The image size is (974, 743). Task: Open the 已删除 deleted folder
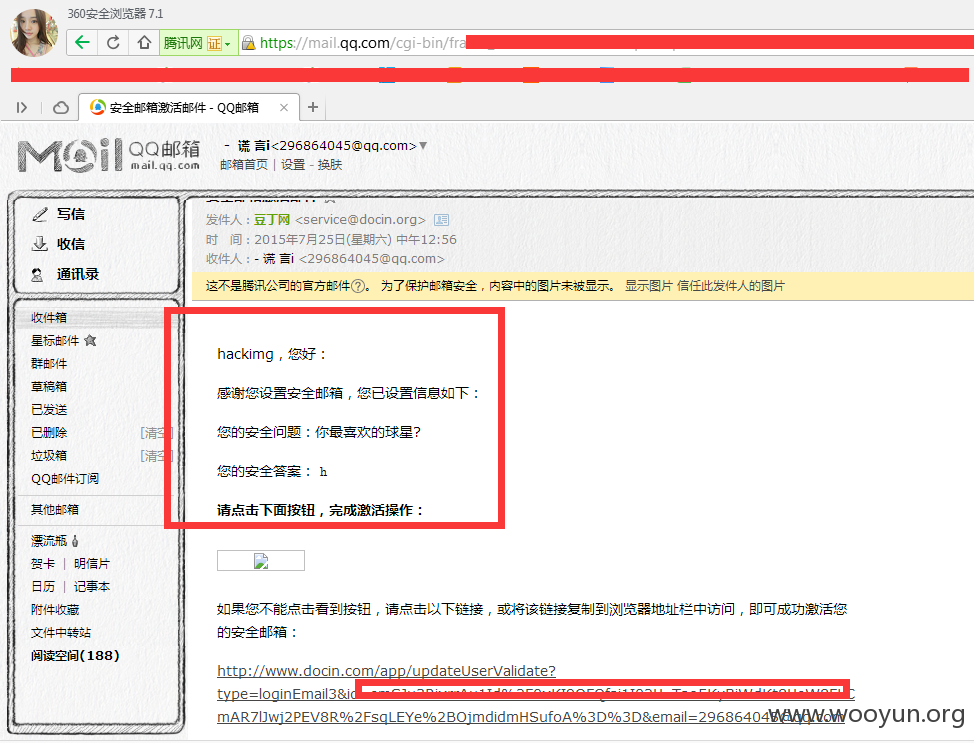49,432
